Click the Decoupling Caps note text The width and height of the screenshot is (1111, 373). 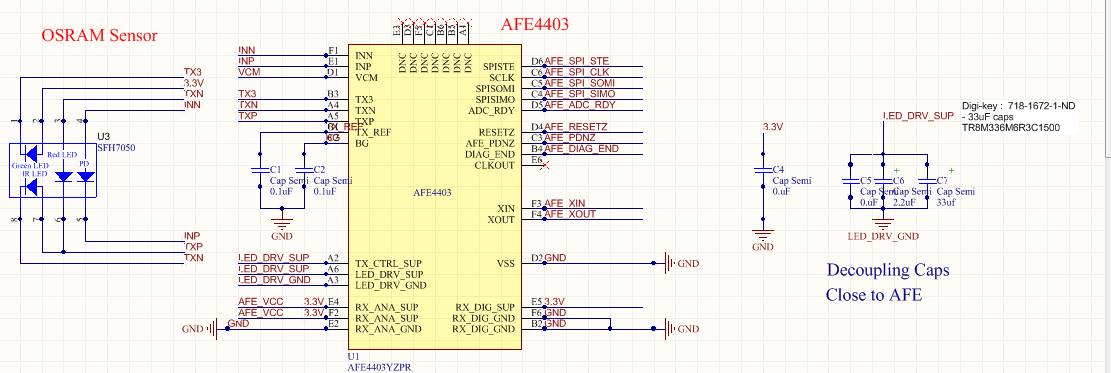point(888,270)
